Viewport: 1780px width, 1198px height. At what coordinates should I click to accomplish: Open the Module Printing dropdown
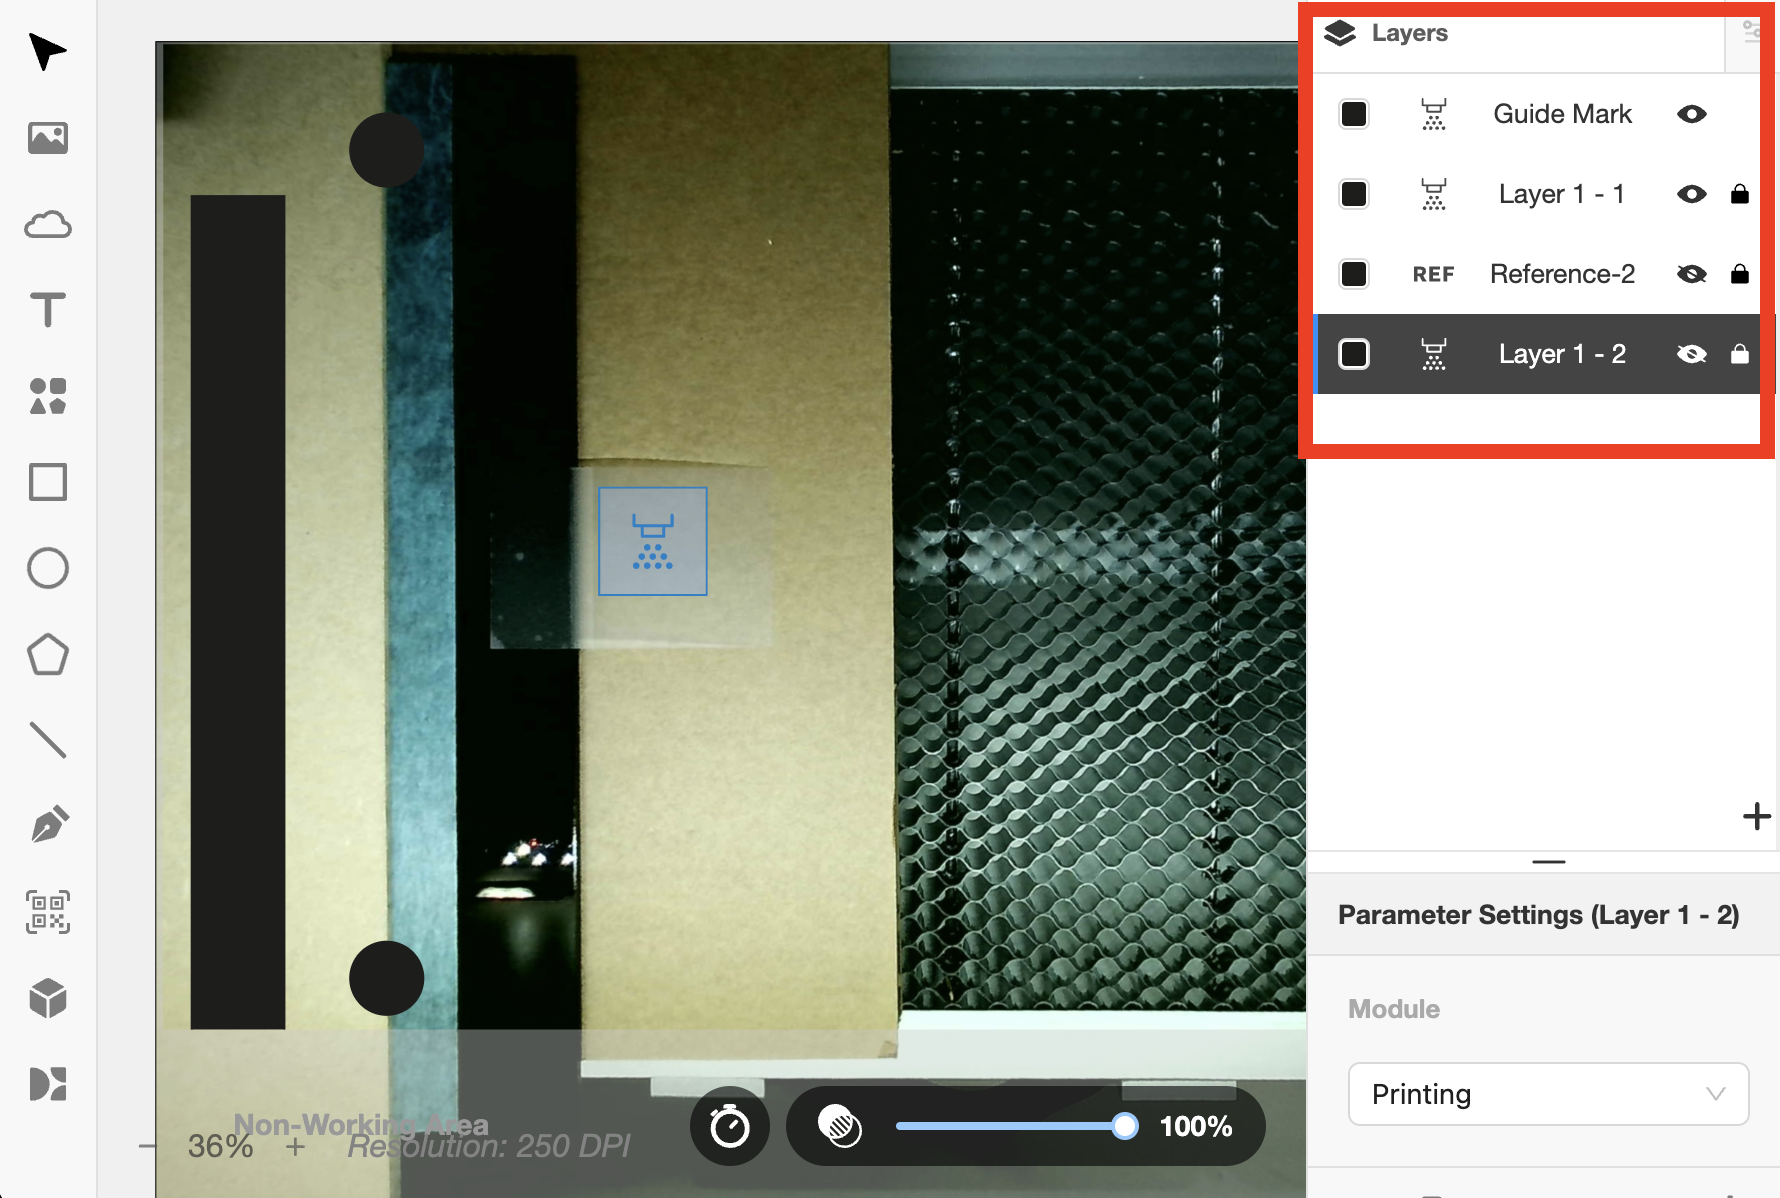click(1548, 1094)
